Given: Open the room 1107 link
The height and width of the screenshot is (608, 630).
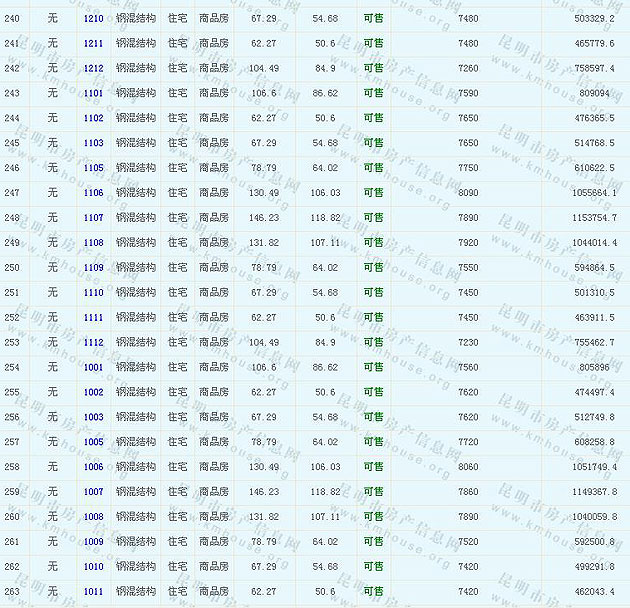Looking at the screenshot, I should pyautogui.click(x=93, y=218).
